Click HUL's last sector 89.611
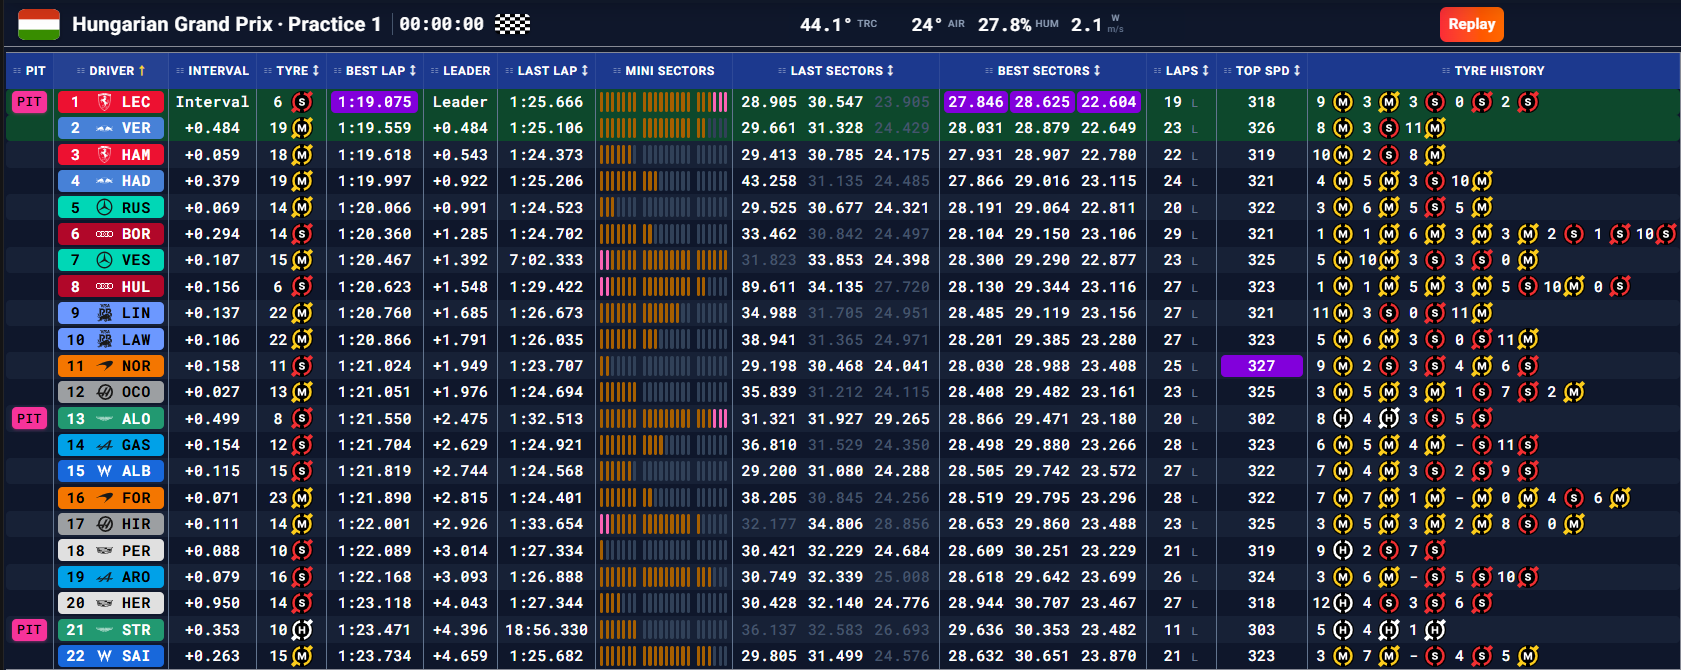This screenshot has width=1681, height=670. point(769,287)
